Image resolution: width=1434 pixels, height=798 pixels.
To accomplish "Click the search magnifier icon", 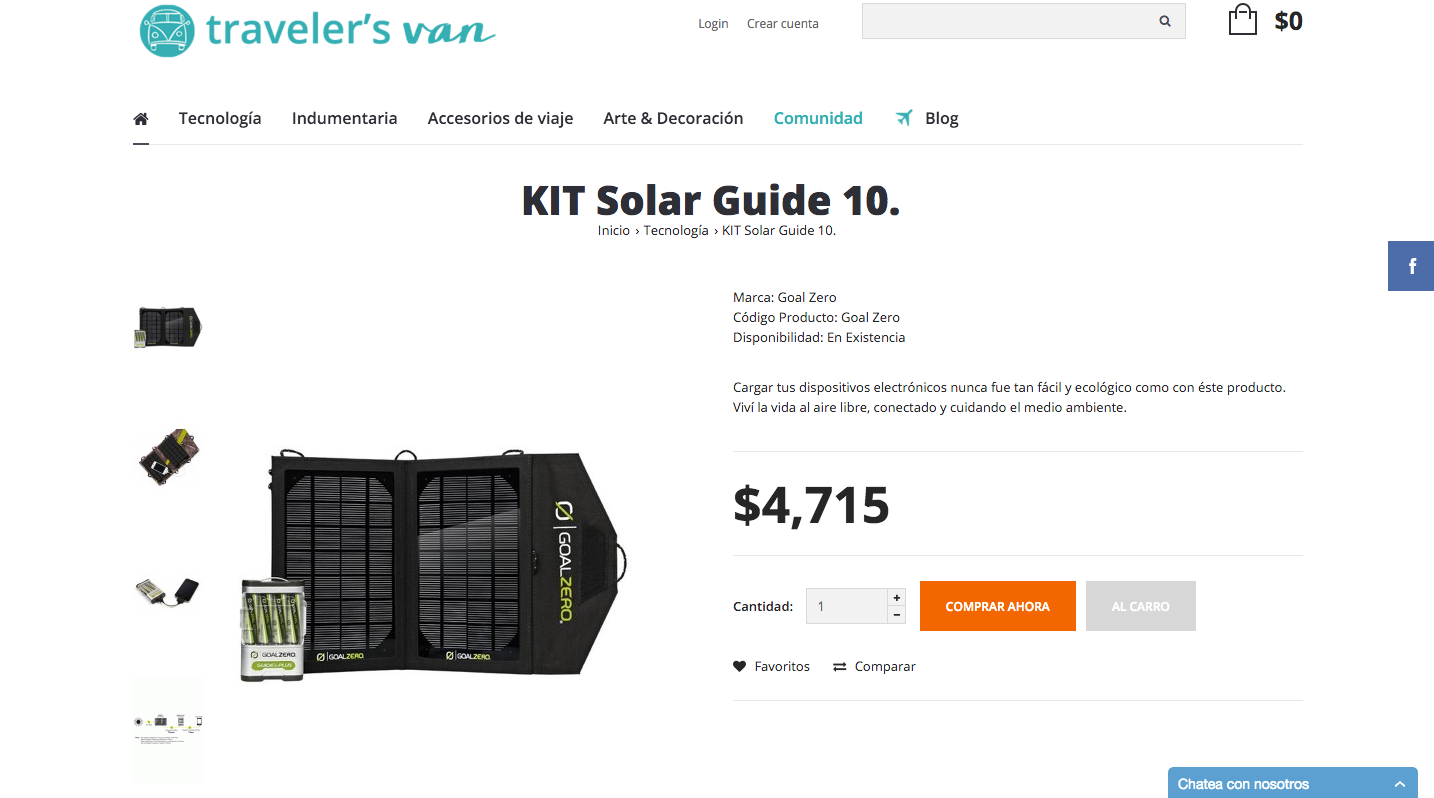I will (x=1165, y=21).
